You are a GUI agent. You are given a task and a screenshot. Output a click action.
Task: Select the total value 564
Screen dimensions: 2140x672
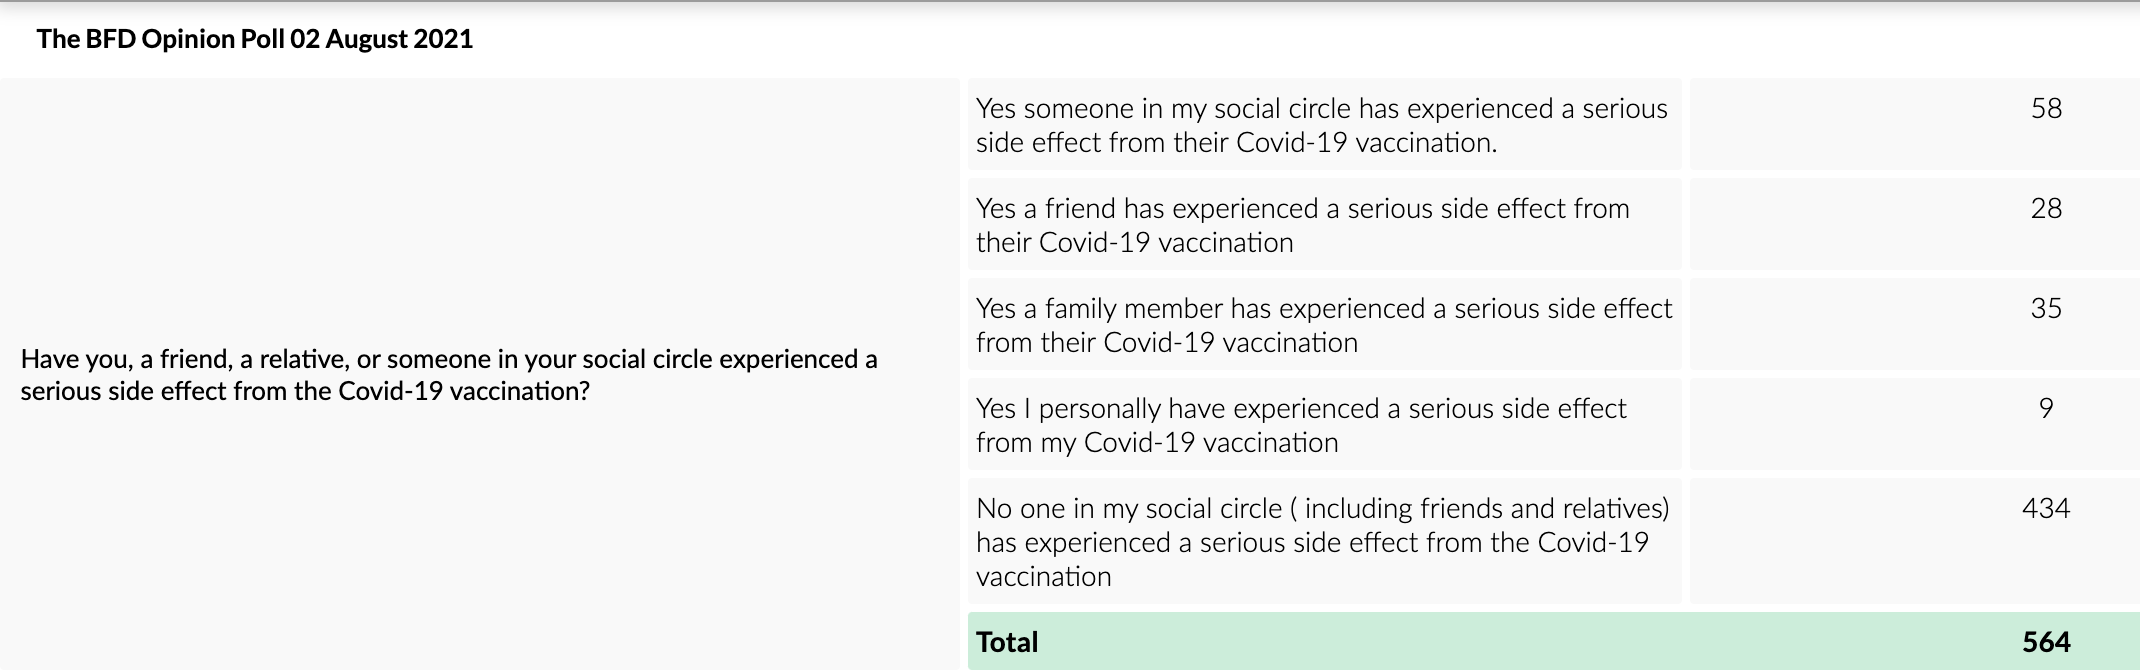(2046, 642)
